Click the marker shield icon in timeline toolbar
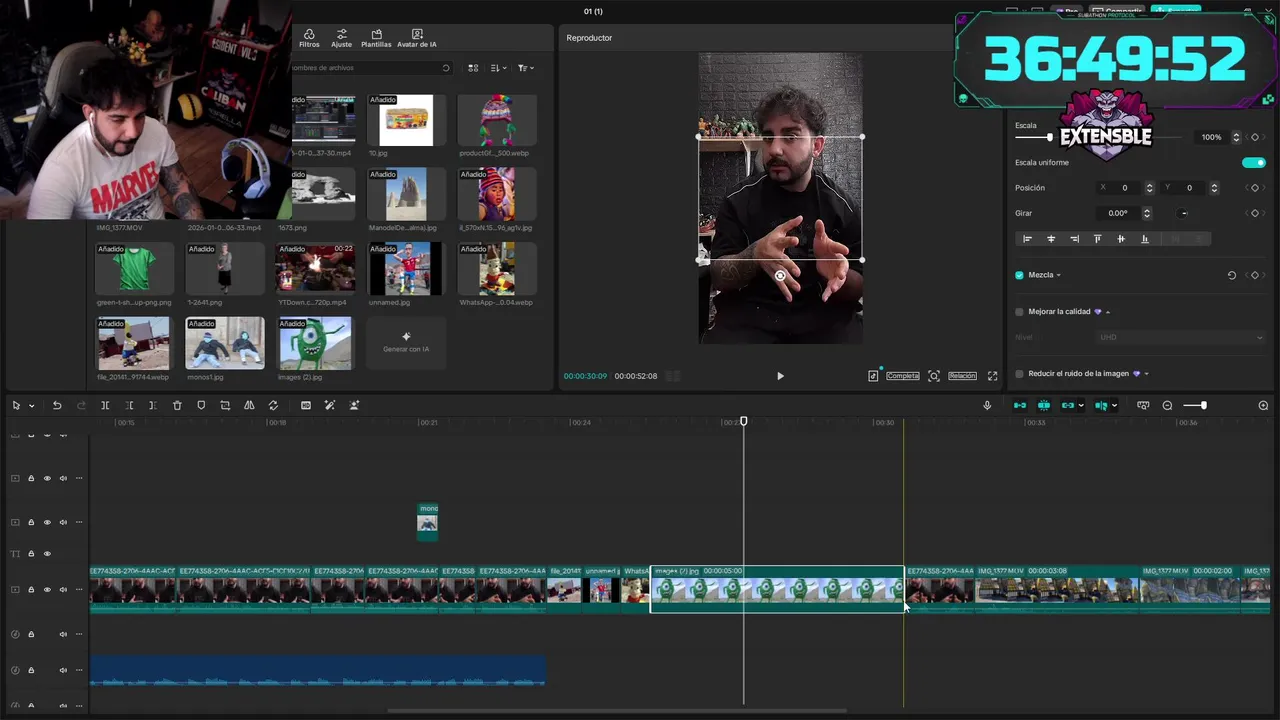The width and height of the screenshot is (1280, 720). click(x=201, y=405)
